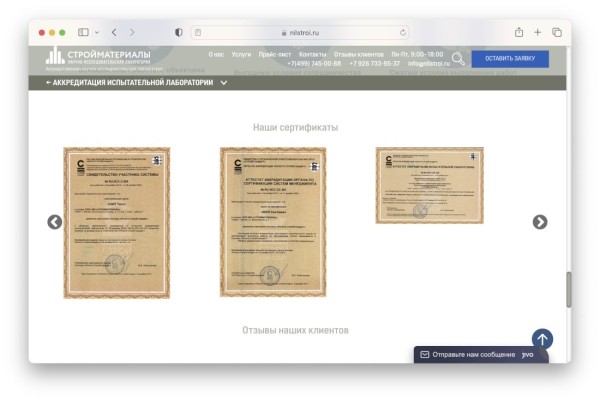Viewport: 600px width, 401px height.
Task: Open a new tab with plus icon
Action: 538,32
